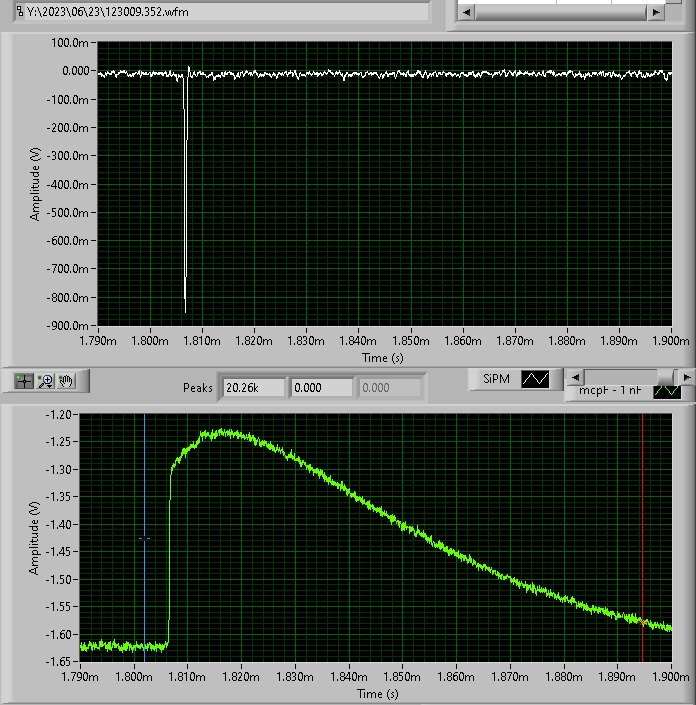Click the red cursor marker on waveform
This screenshot has width=696, height=705.
point(642,620)
